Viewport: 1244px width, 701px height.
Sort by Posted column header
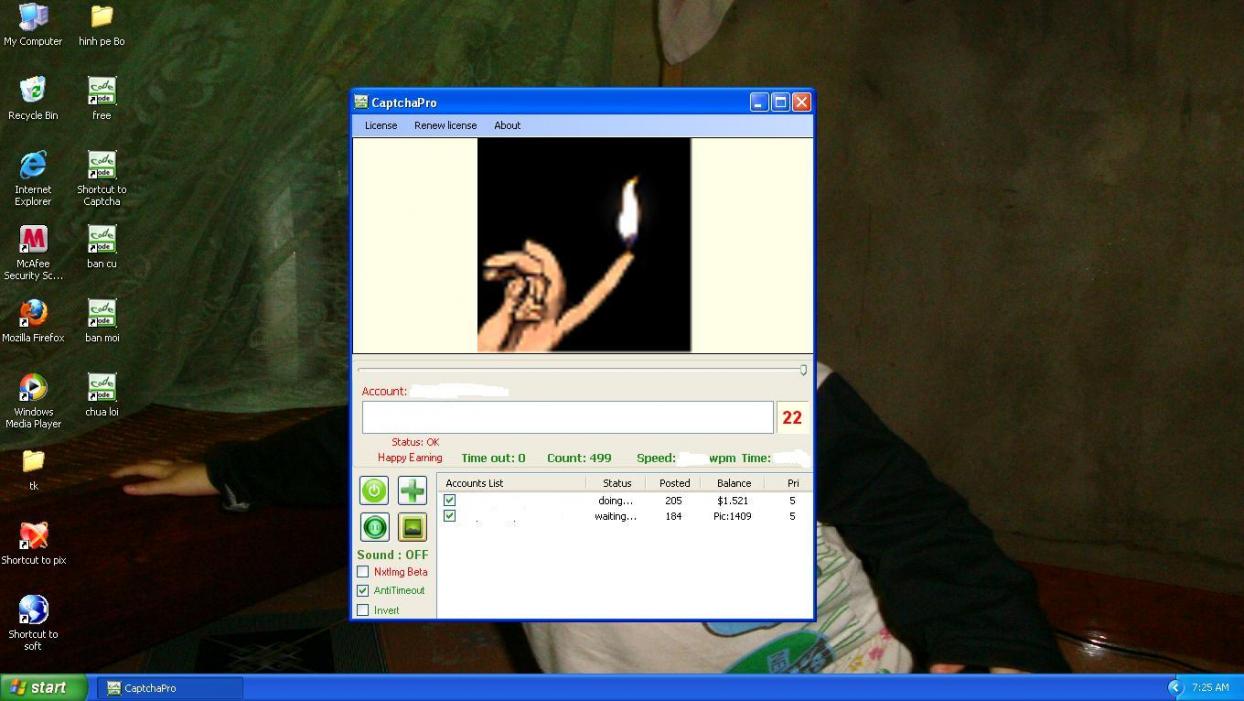674,483
